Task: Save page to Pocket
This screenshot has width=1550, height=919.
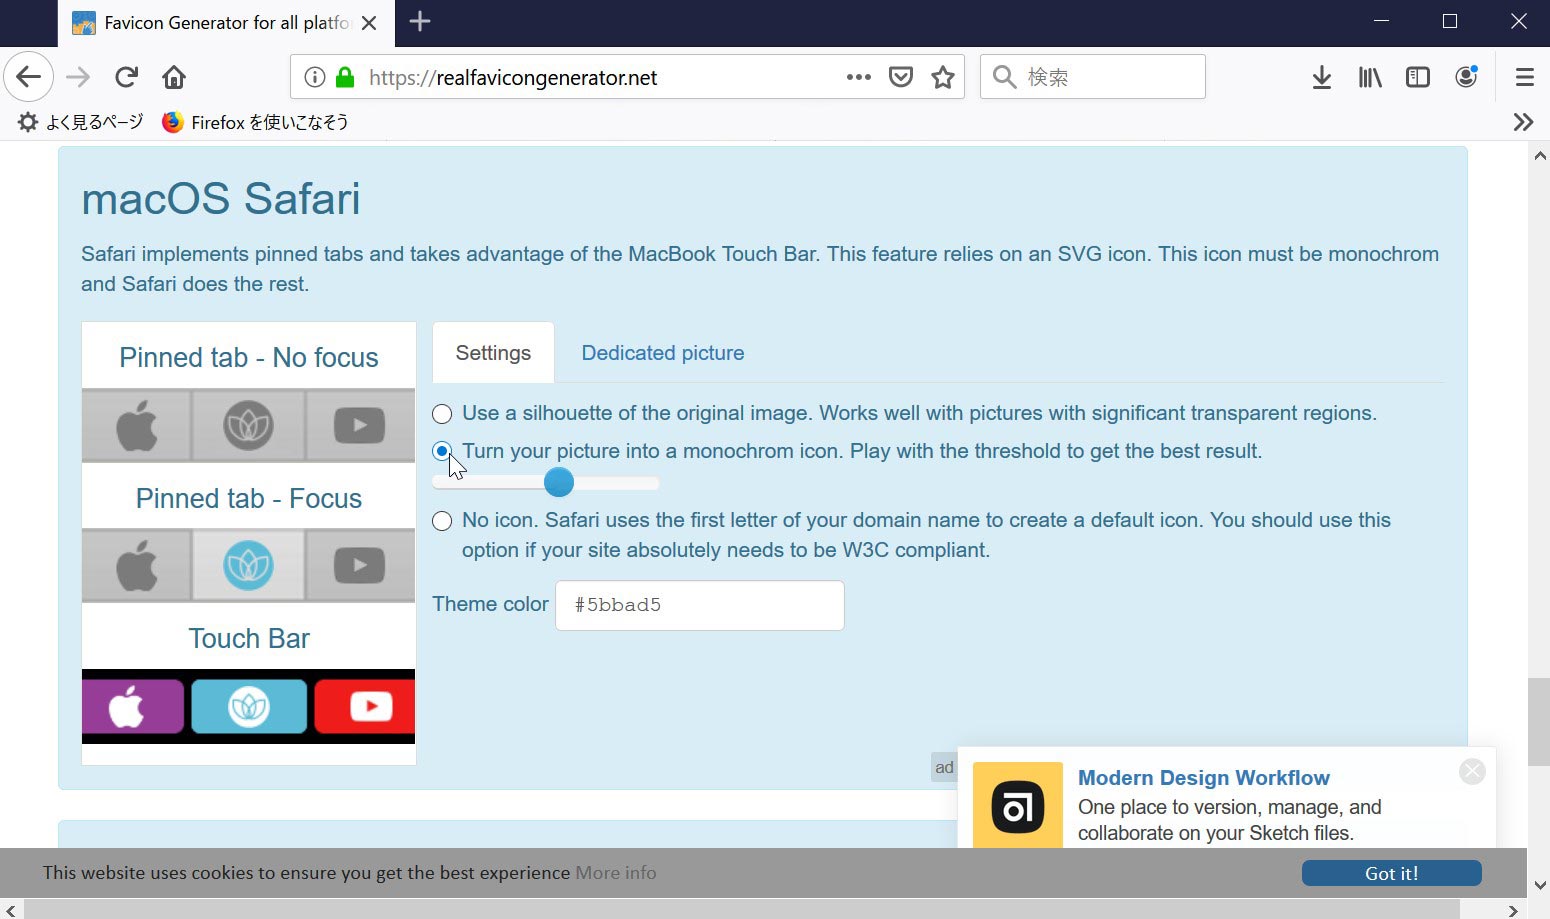Action: 901,77
